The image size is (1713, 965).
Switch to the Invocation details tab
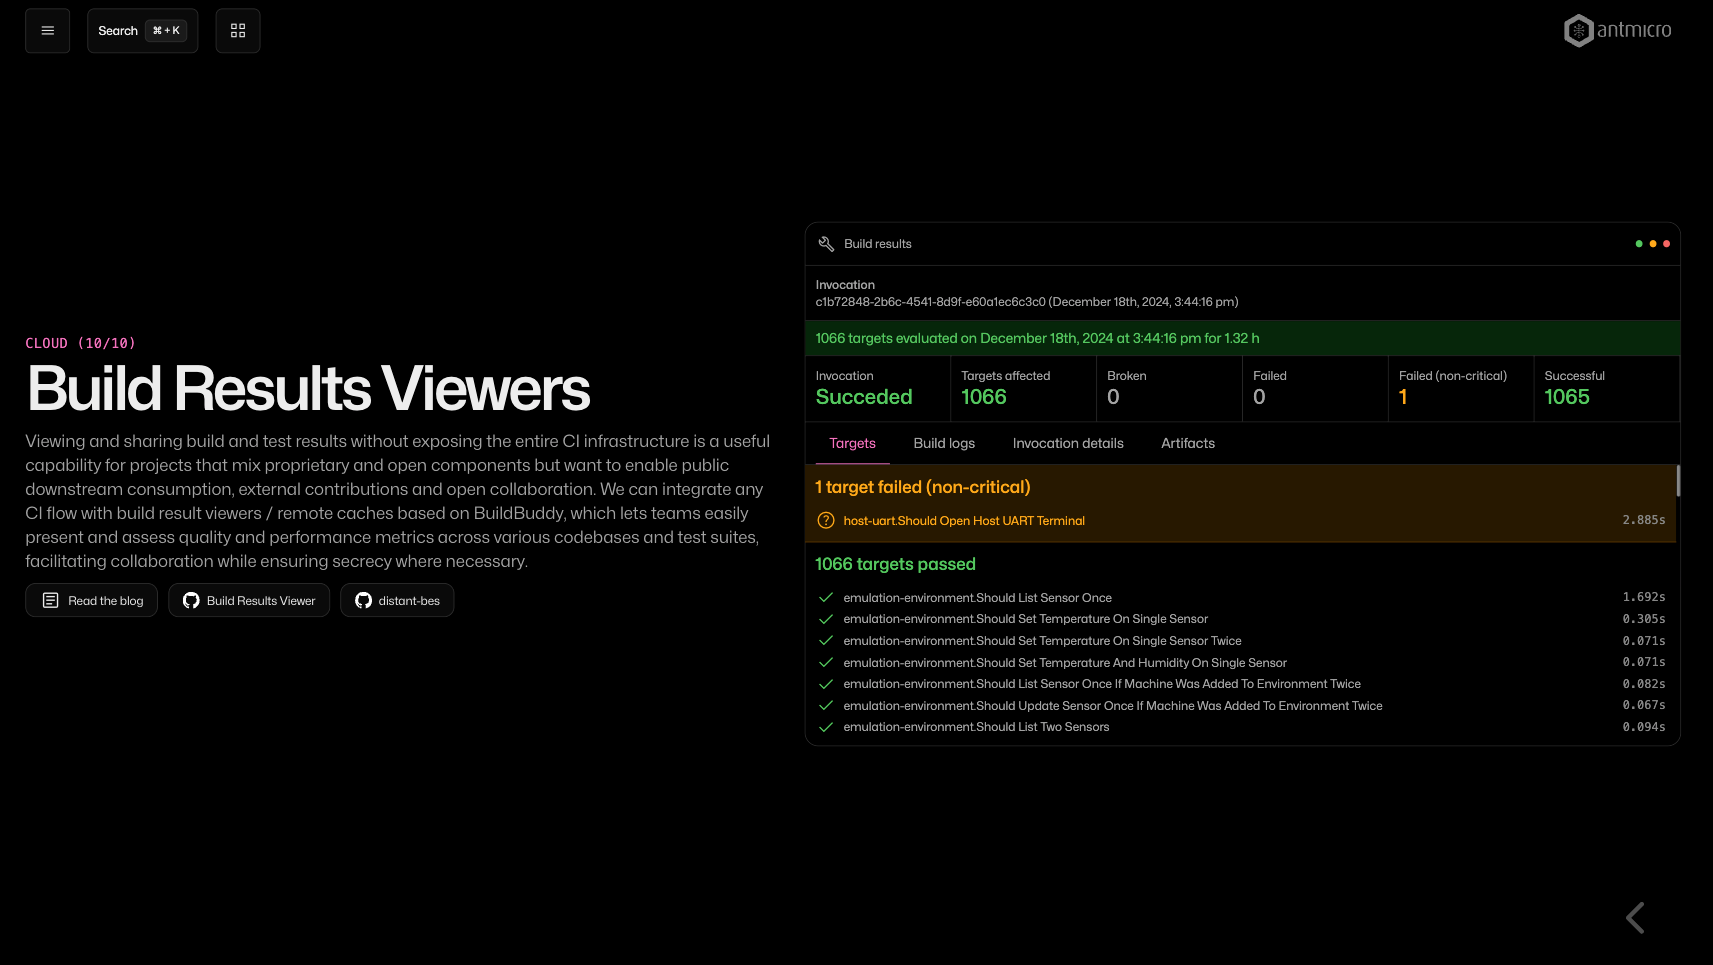coord(1068,444)
